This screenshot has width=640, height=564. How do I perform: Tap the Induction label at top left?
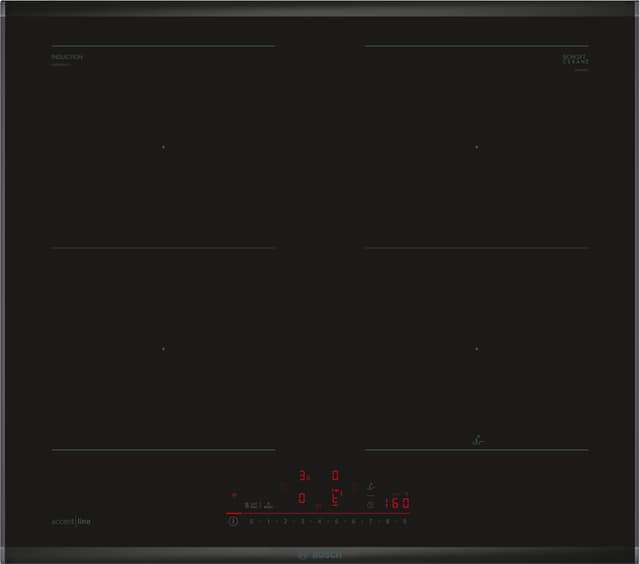coord(67,58)
